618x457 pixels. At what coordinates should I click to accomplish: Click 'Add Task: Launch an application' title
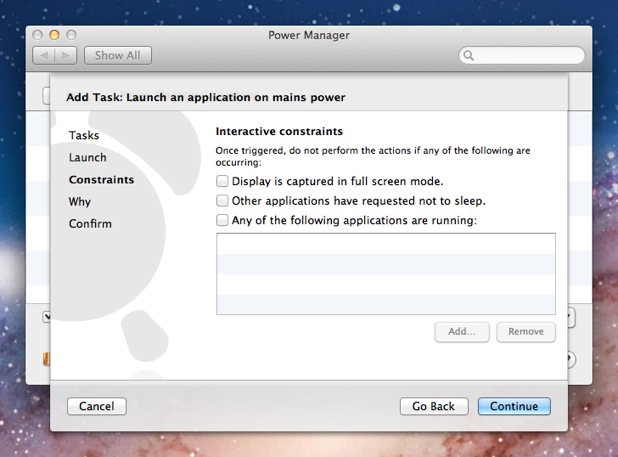206,97
